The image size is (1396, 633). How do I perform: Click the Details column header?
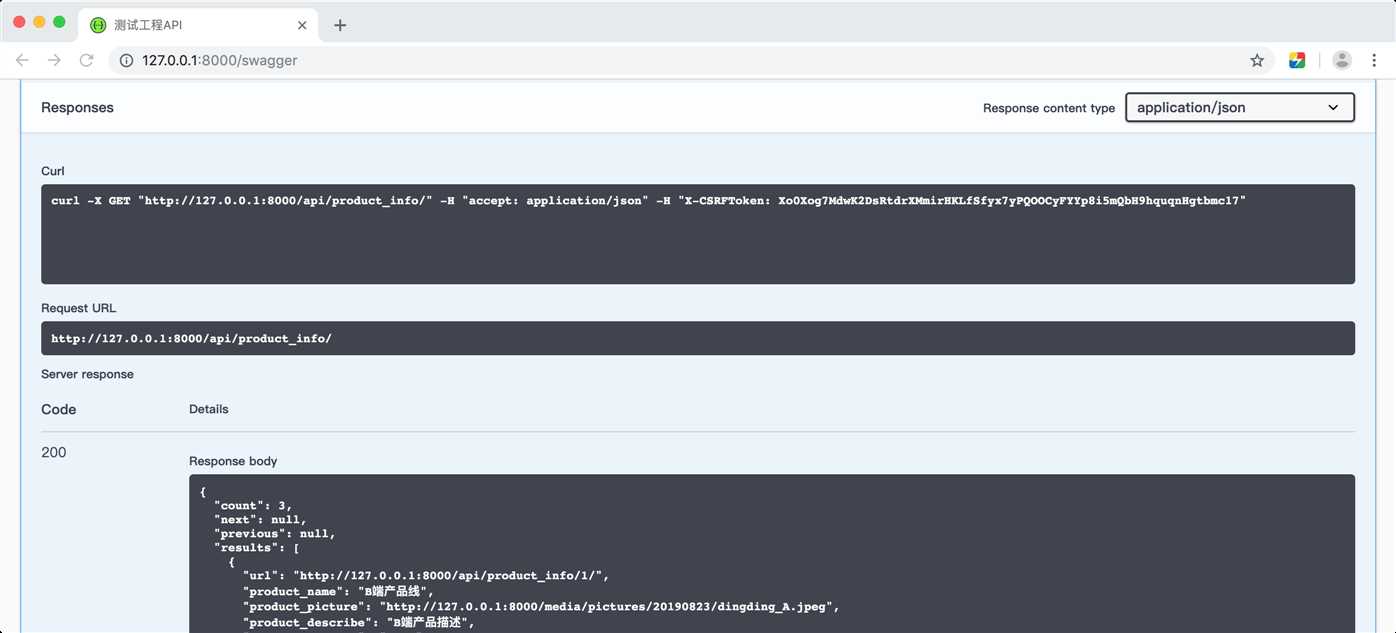pyautogui.click(x=209, y=409)
